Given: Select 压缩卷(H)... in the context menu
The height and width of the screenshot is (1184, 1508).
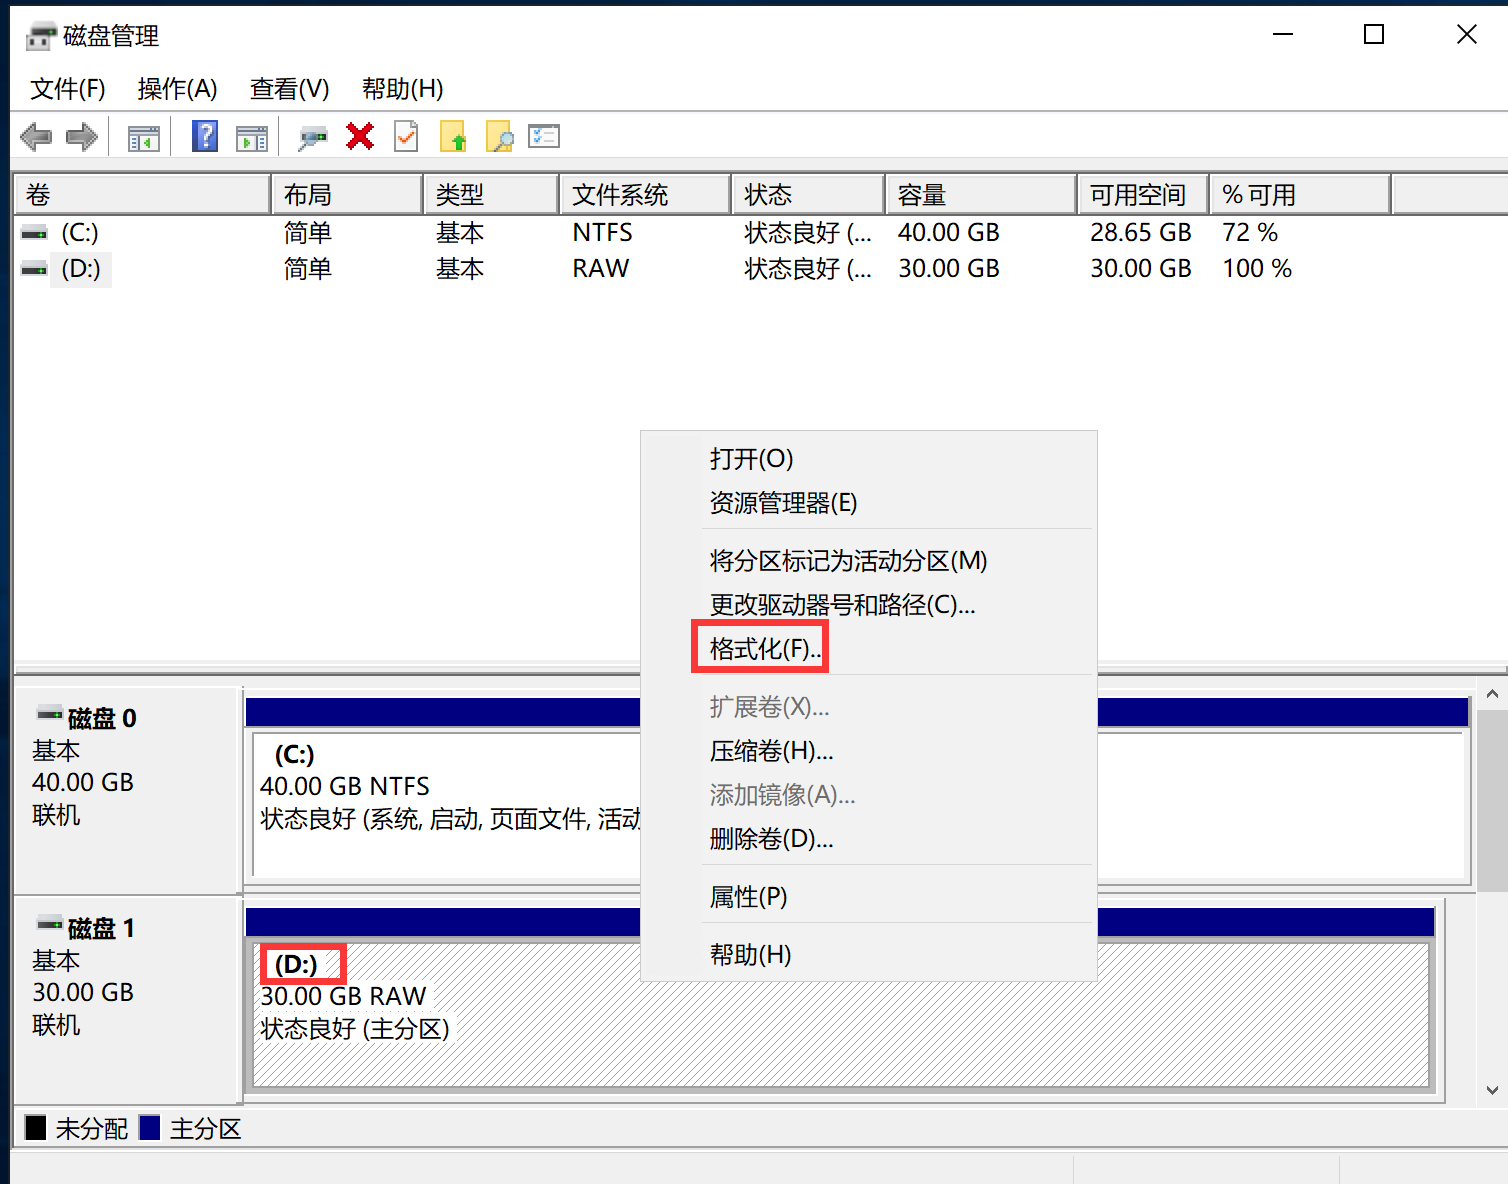Looking at the screenshot, I should point(868,751).
